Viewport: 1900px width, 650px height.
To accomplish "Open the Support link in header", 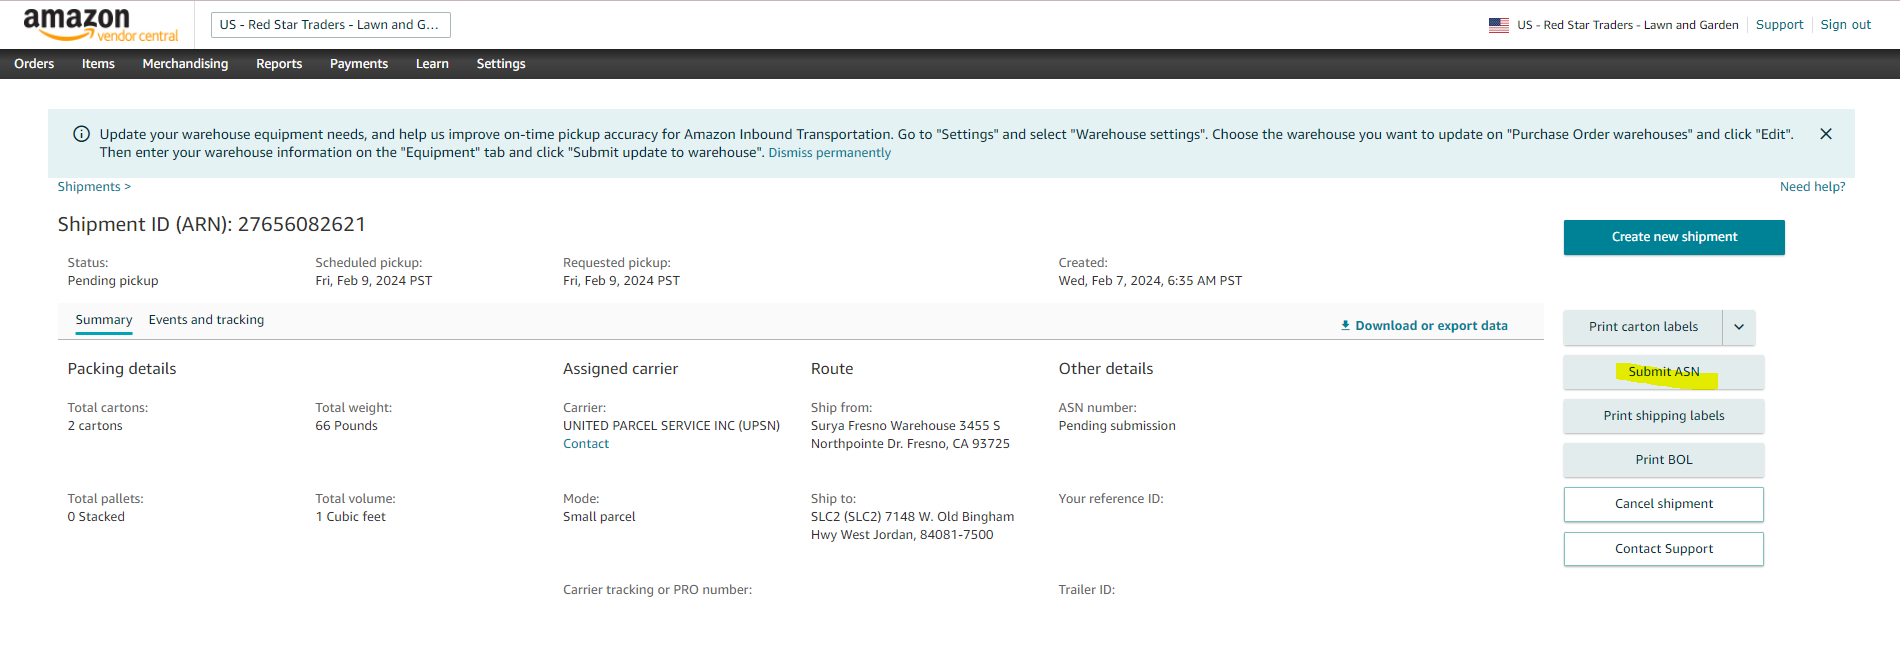I will pos(1779,25).
